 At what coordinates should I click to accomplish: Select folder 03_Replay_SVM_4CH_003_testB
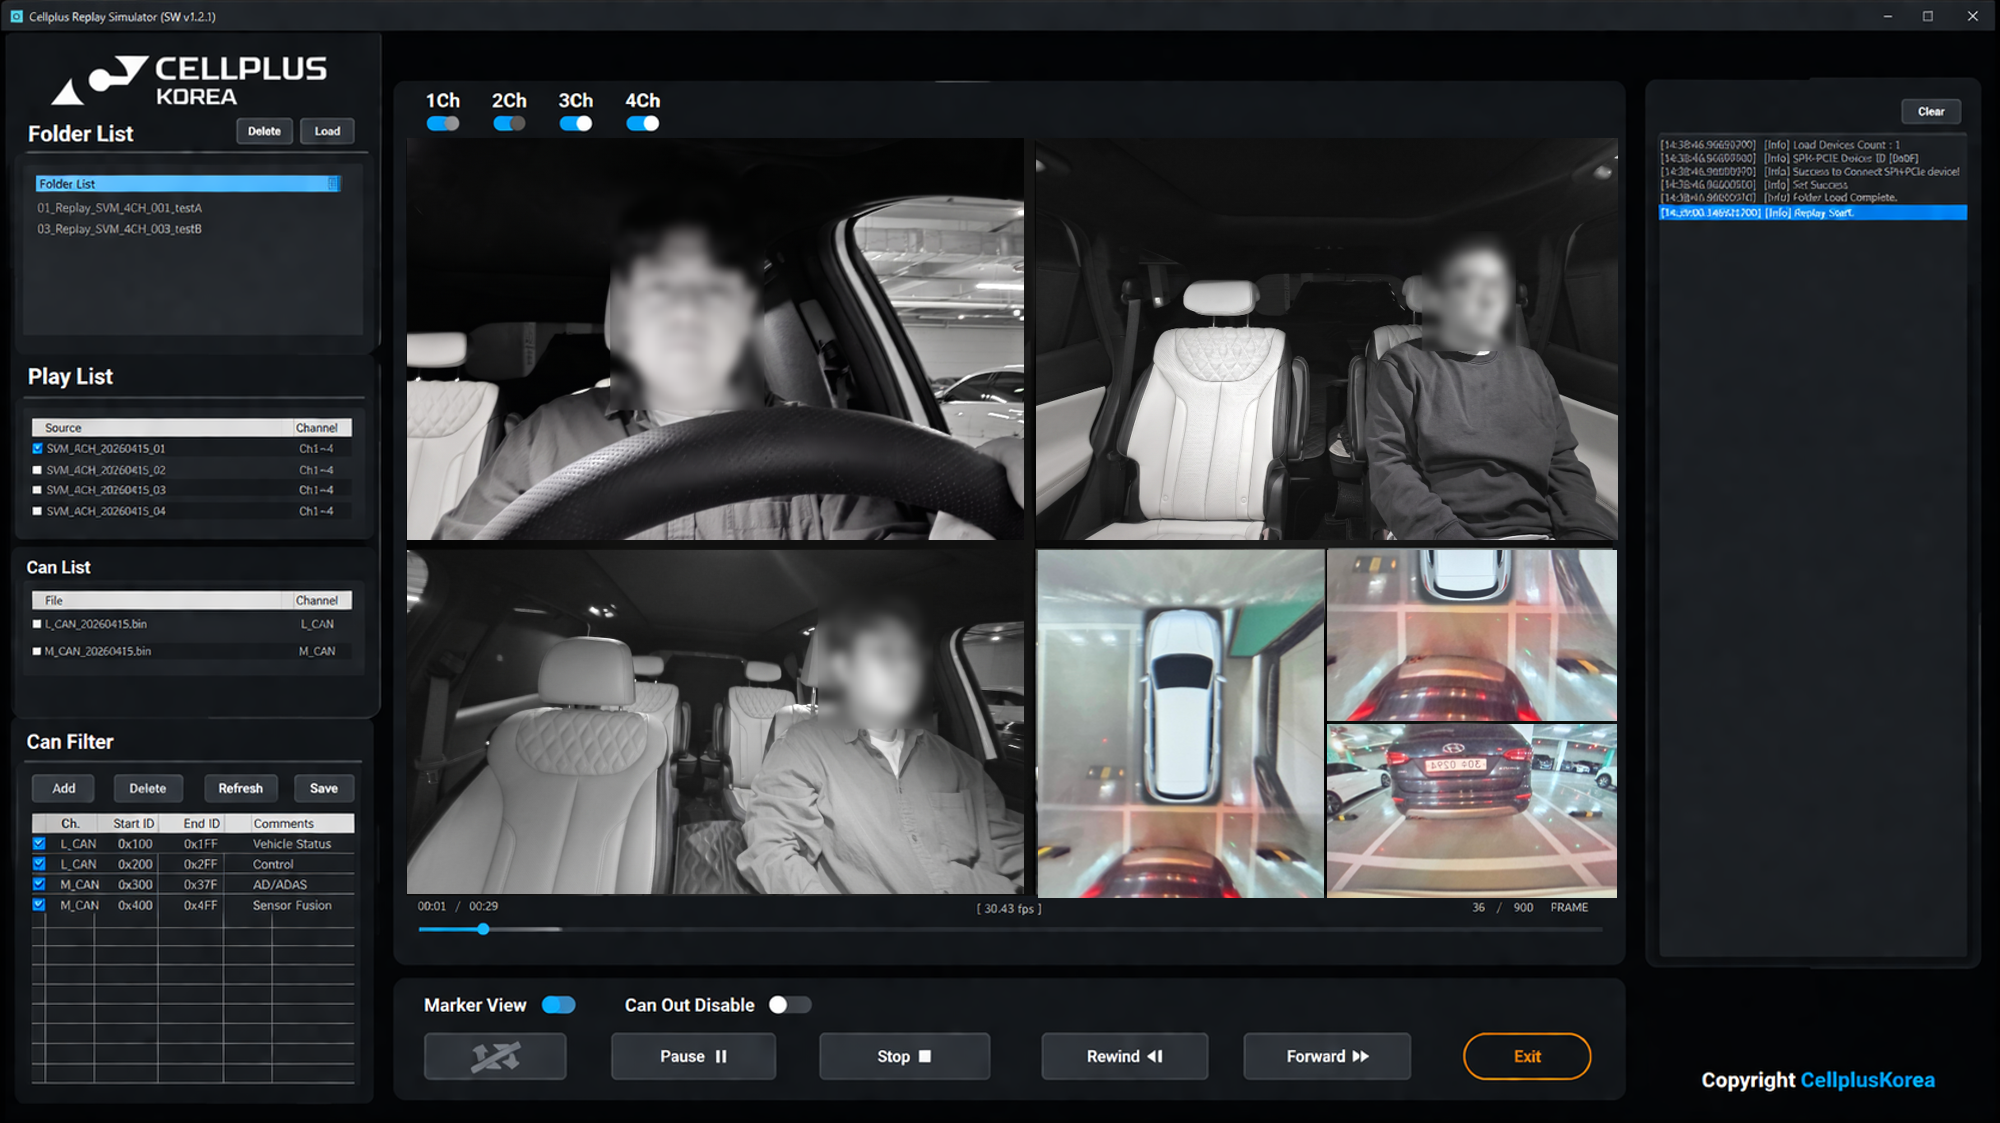[x=120, y=229]
